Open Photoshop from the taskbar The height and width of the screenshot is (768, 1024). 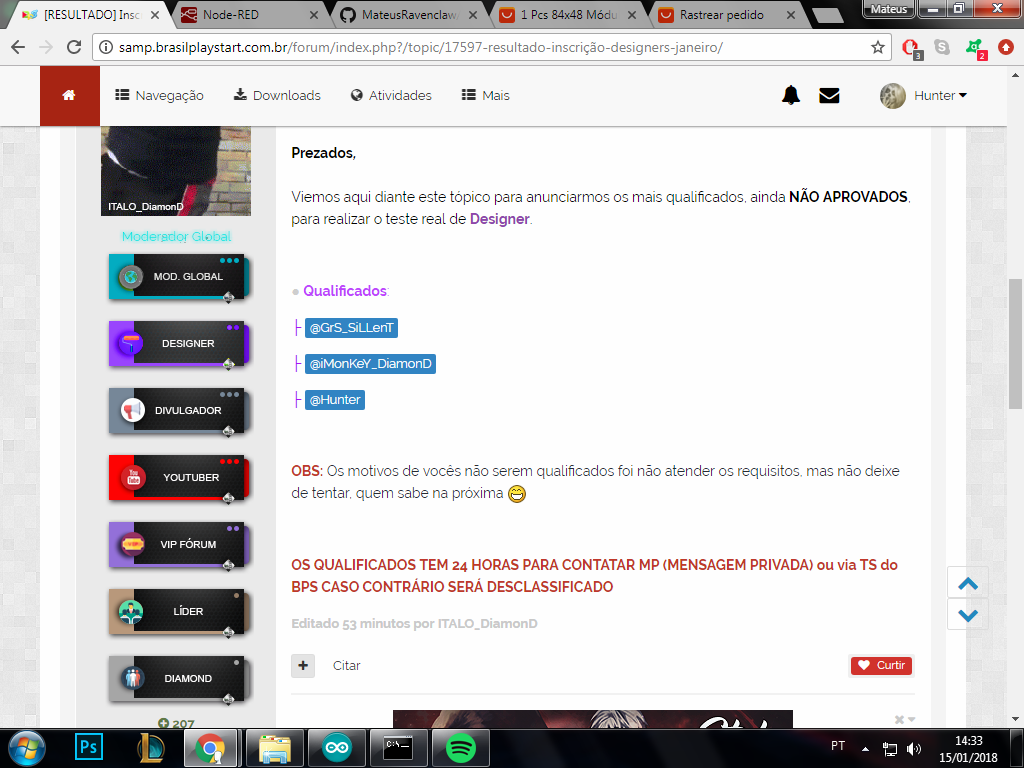point(89,747)
